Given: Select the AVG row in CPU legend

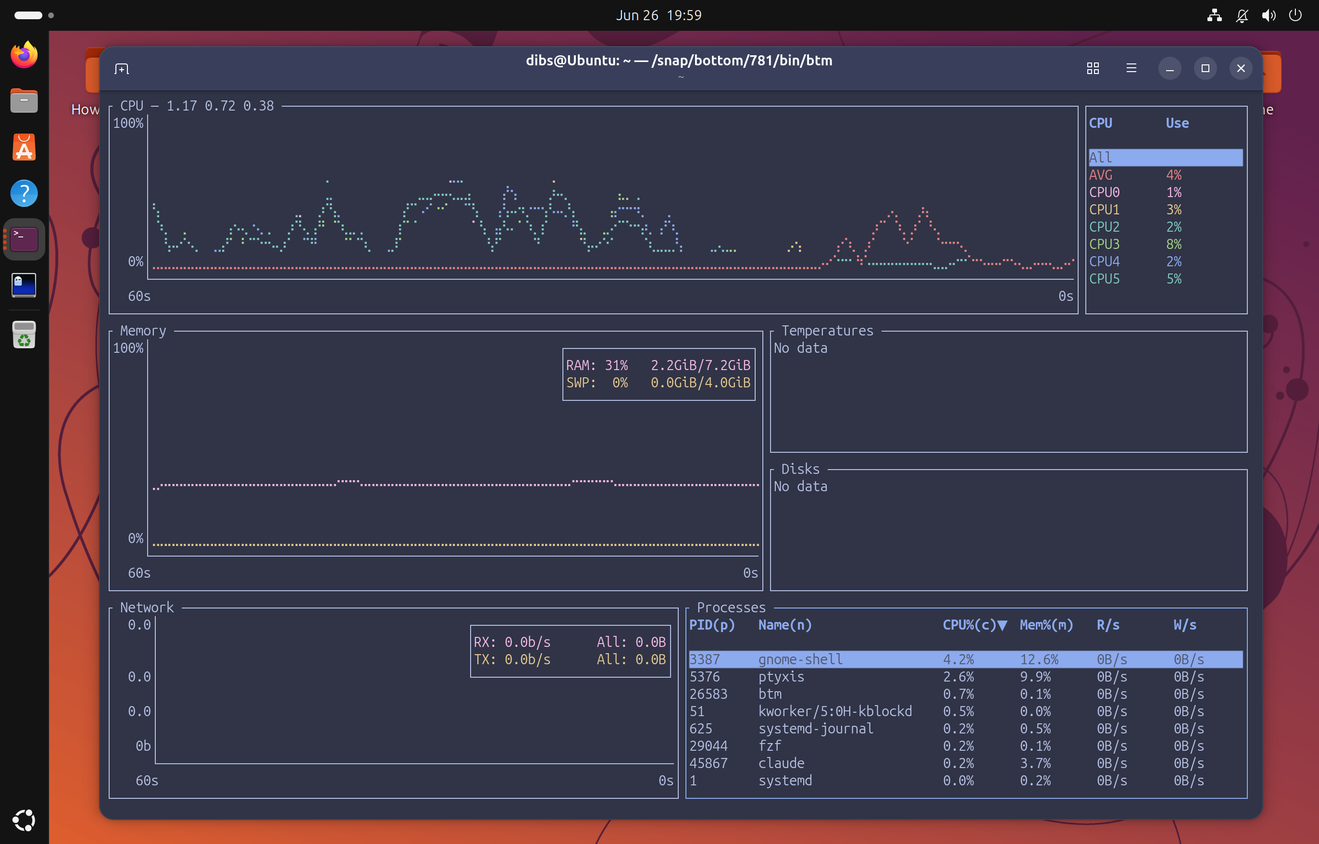Looking at the screenshot, I should tap(1166, 175).
